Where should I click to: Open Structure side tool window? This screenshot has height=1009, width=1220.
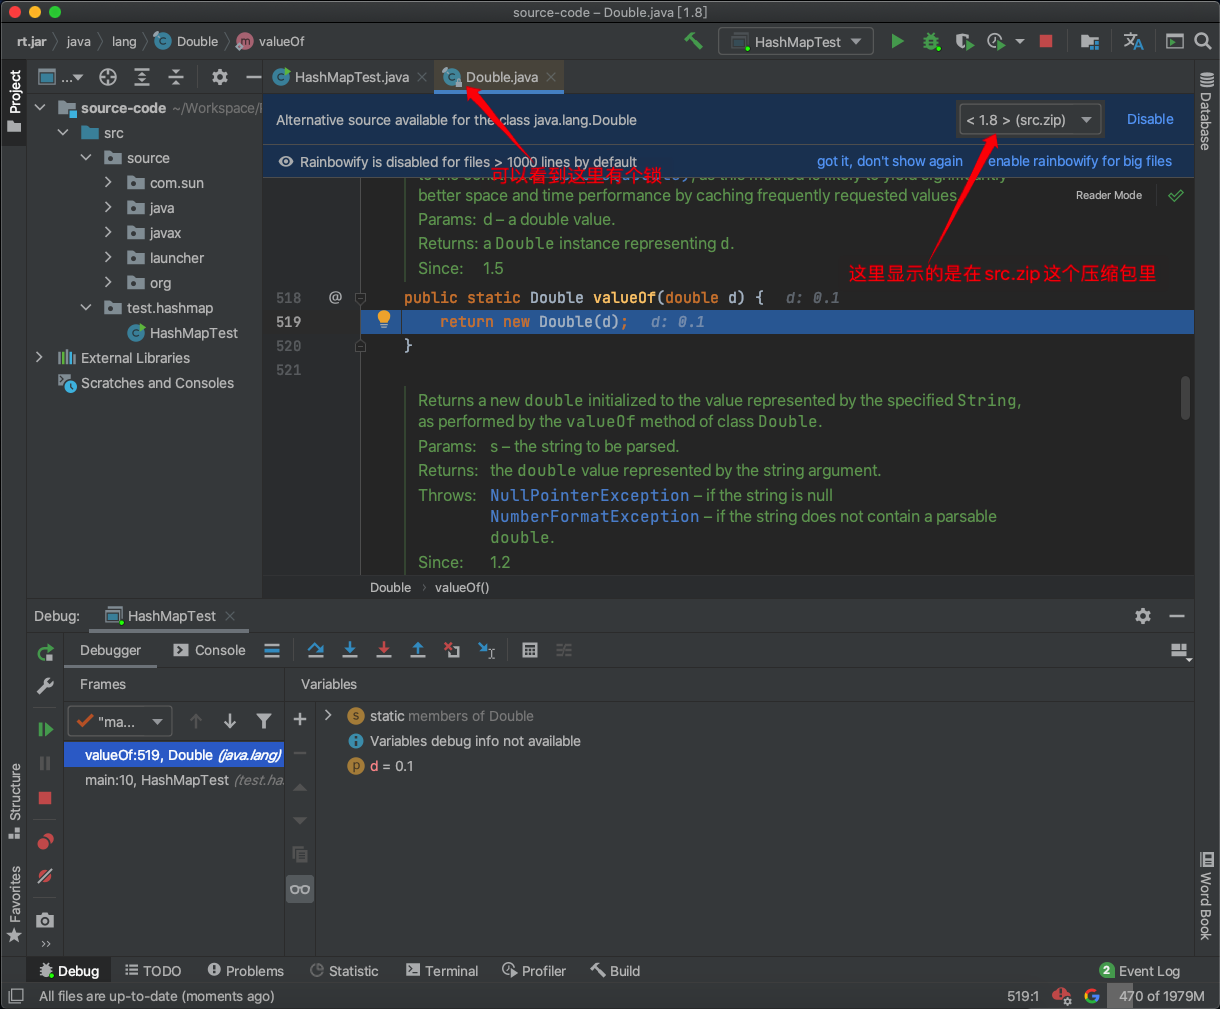[x=14, y=802]
